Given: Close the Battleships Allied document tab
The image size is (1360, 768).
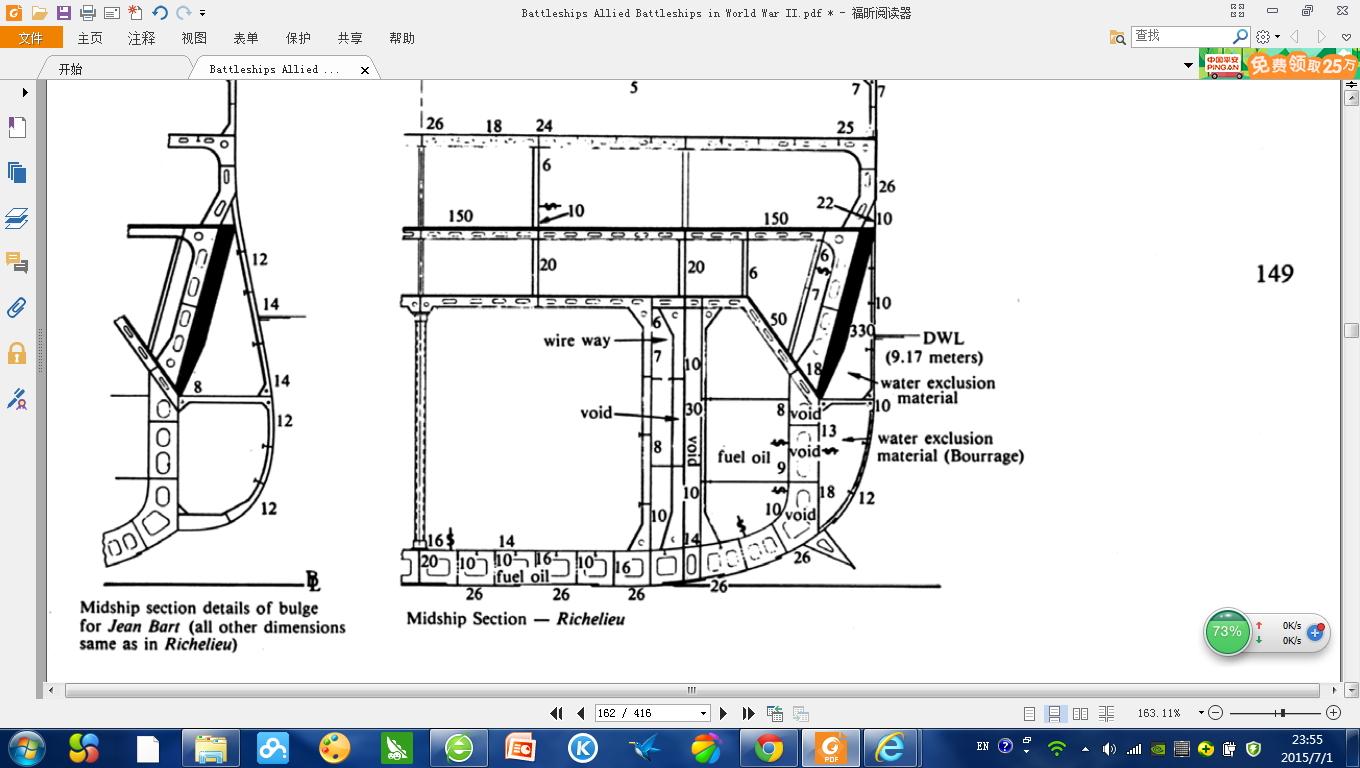Looking at the screenshot, I should click(x=365, y=70).
